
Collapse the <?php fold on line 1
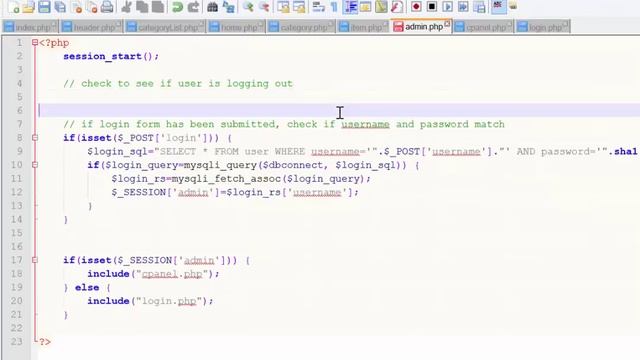(35, 42)
